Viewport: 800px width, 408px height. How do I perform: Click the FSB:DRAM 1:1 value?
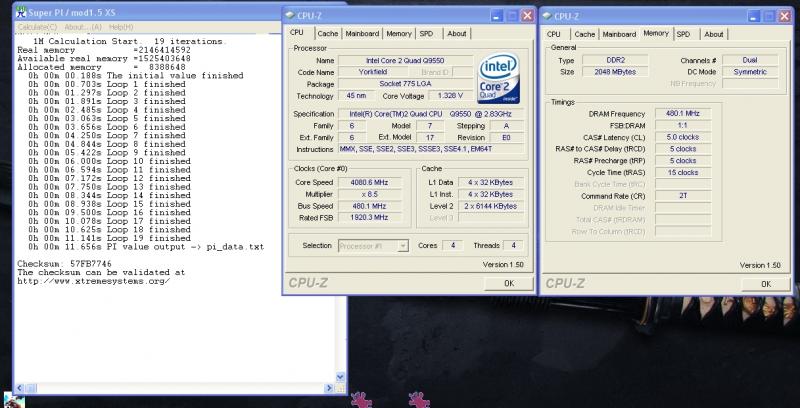point(683,125)
